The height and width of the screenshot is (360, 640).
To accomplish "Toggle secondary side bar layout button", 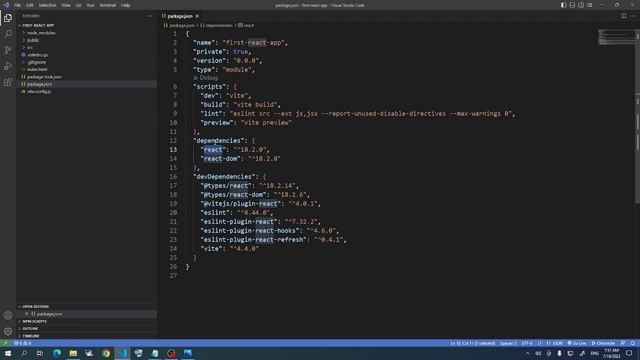I will (x=581, y=5).
